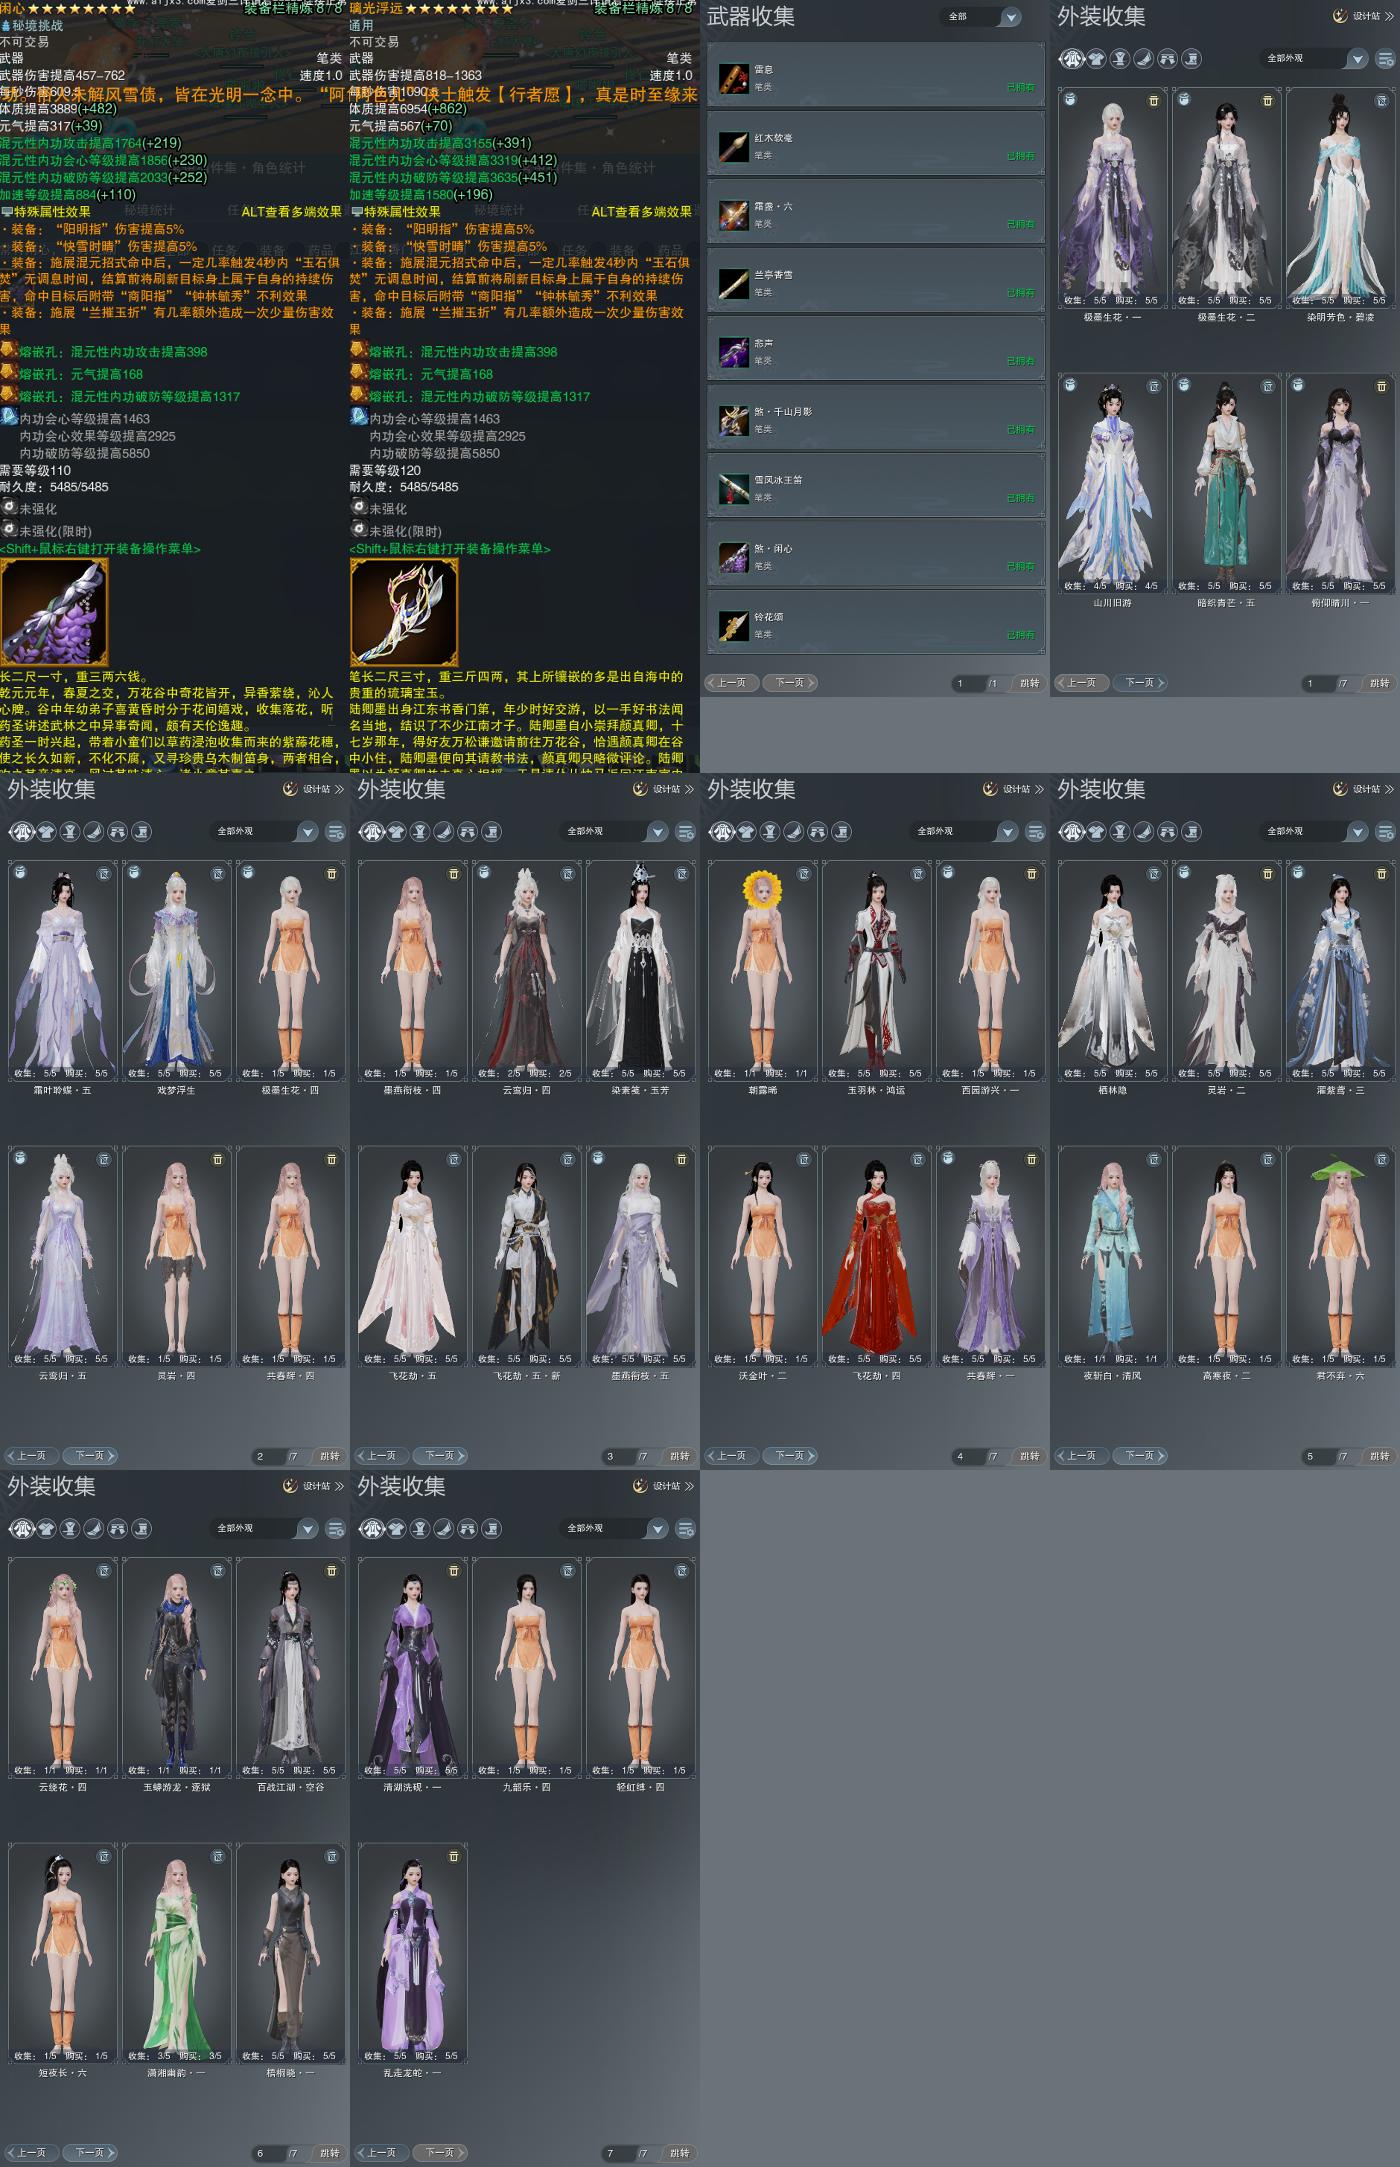
Task: Click the trash icon on the 共春晖·四 outfit card
Action: click(x=332, y=1160)
